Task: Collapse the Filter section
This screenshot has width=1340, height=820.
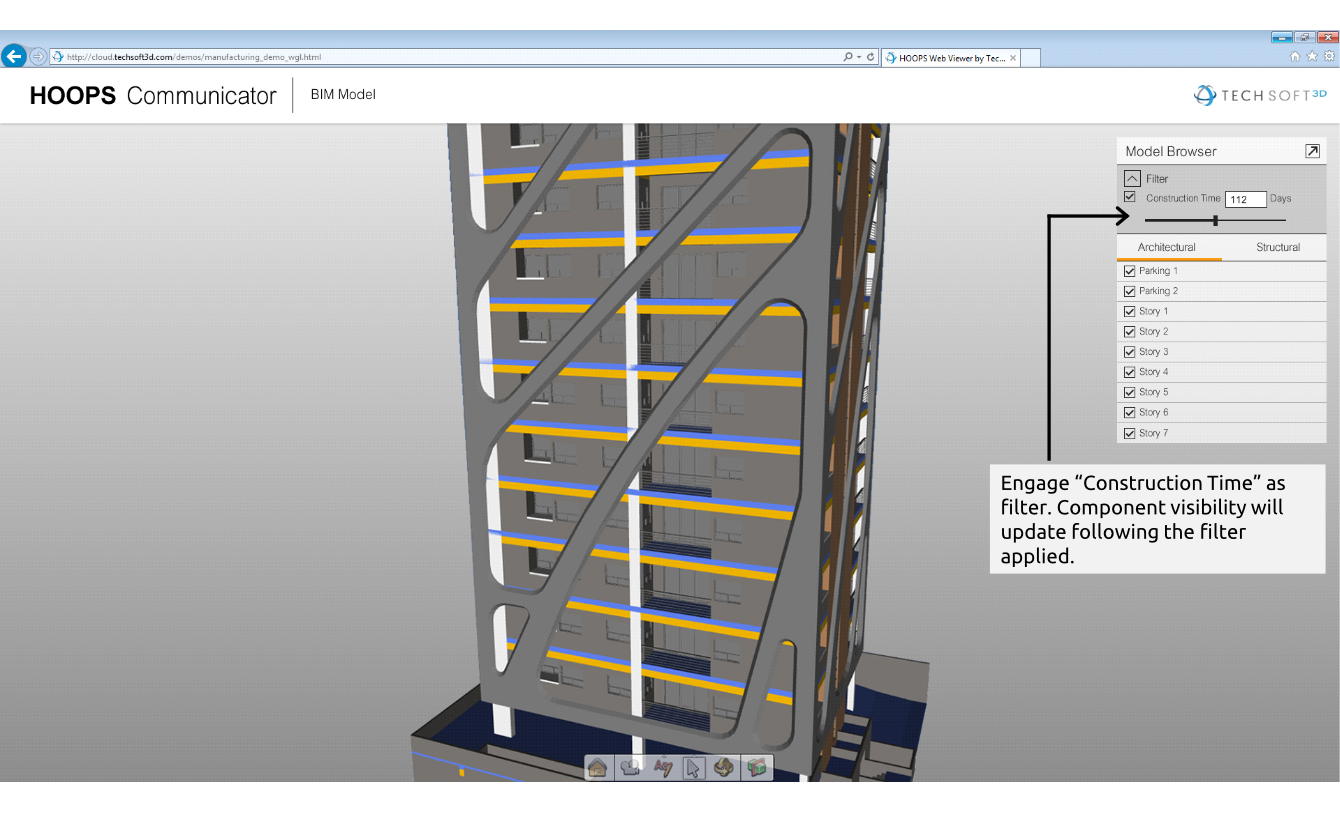Action: (x=1131, y=177)
